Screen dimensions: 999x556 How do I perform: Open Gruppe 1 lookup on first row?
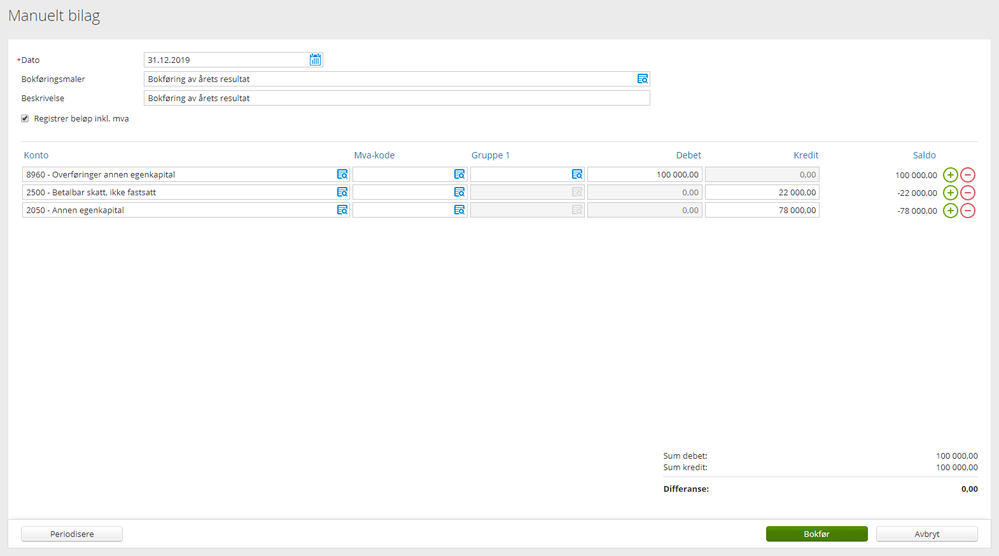click(x=577, y=175)
